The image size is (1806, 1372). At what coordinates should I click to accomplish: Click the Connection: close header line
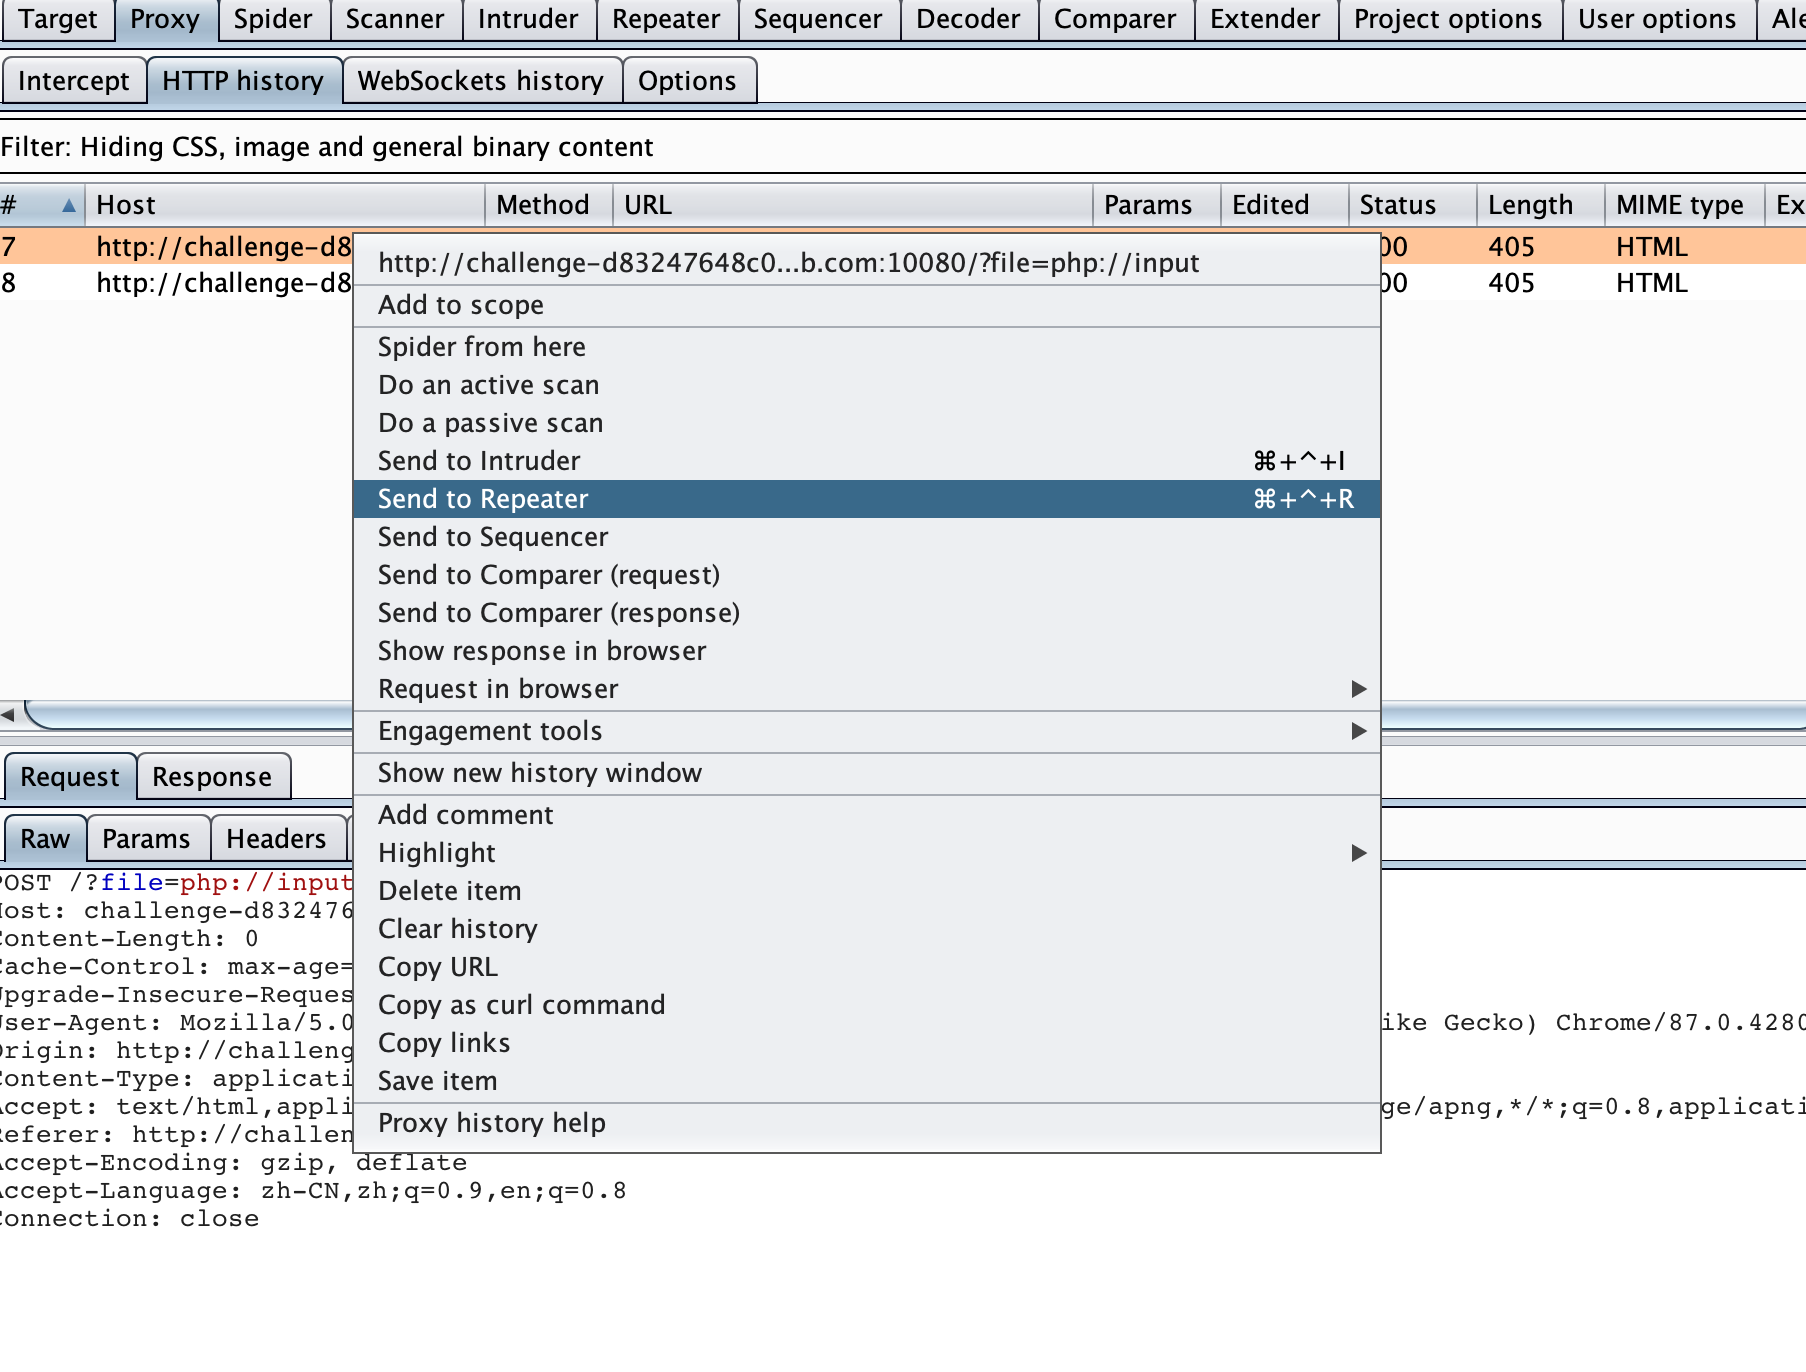point(130,1219)
